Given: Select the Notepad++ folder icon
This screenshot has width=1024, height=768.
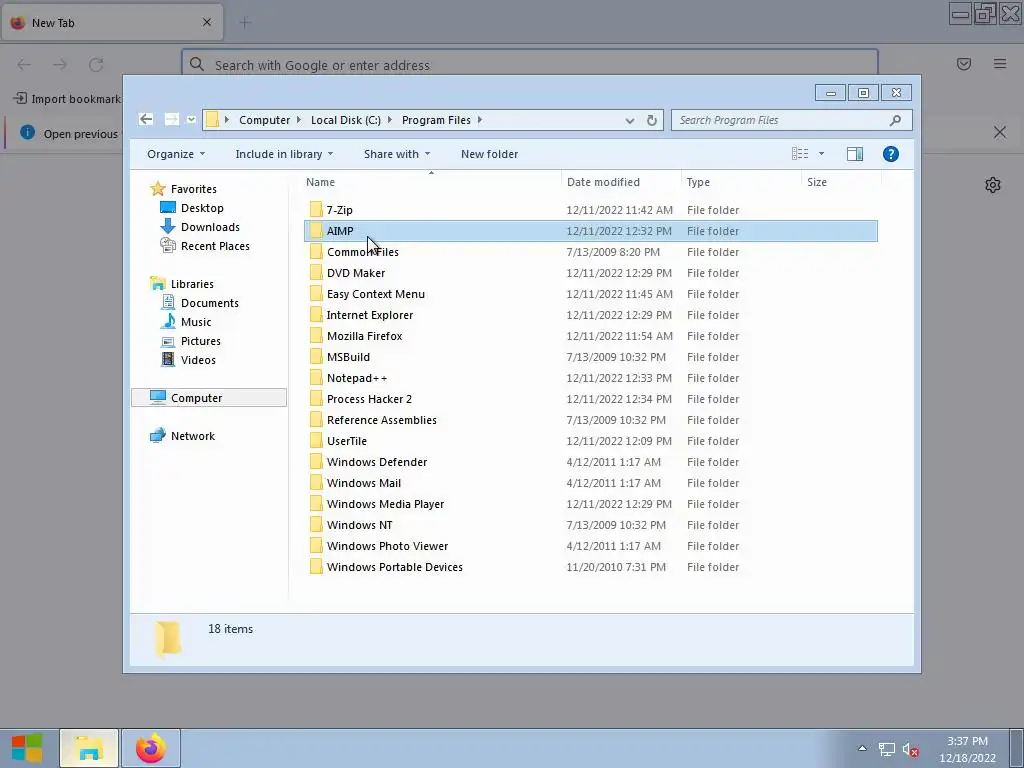Looking at the screenshot, I should point(316,377).
